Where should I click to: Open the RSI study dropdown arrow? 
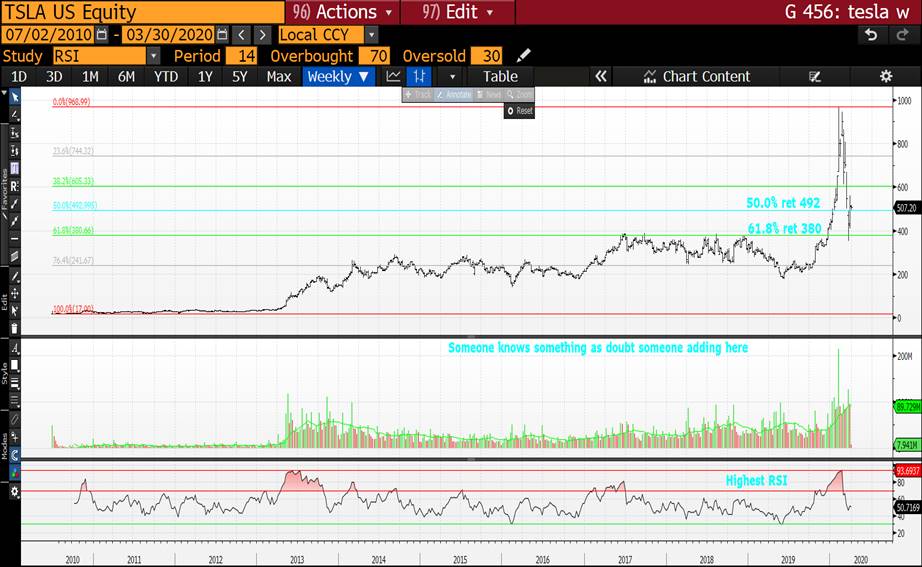coord(153,56)
